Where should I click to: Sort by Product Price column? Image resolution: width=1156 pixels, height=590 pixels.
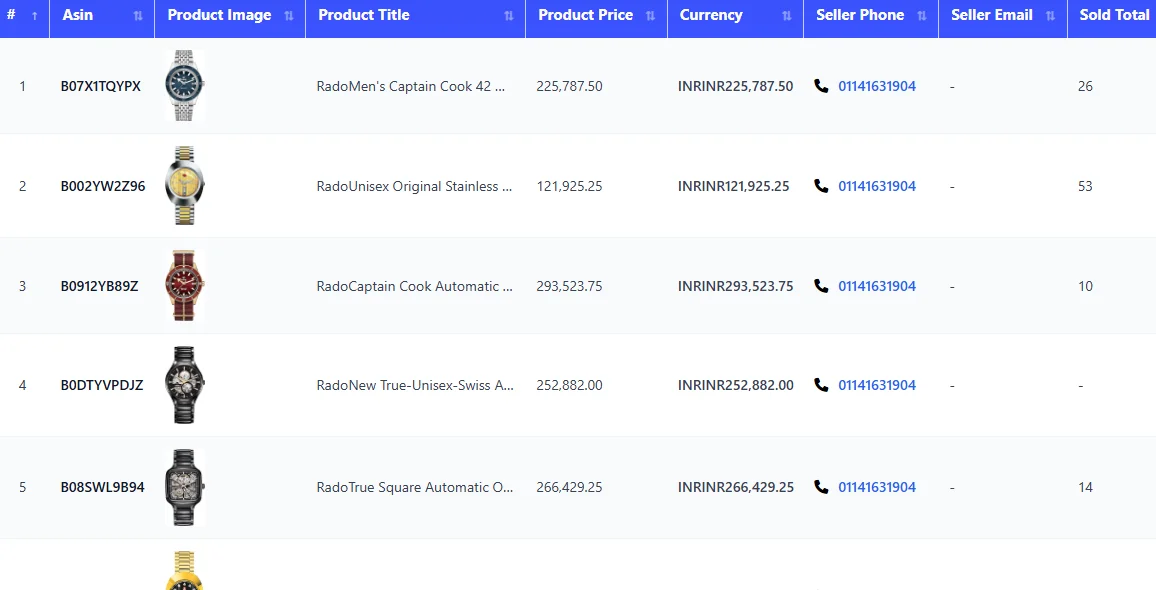point(651,15)
